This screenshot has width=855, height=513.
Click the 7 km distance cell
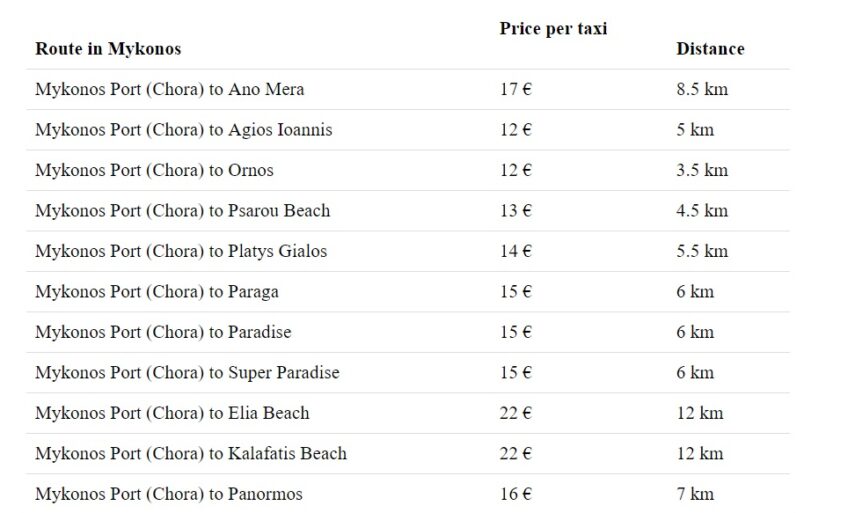tap(695, 494)
